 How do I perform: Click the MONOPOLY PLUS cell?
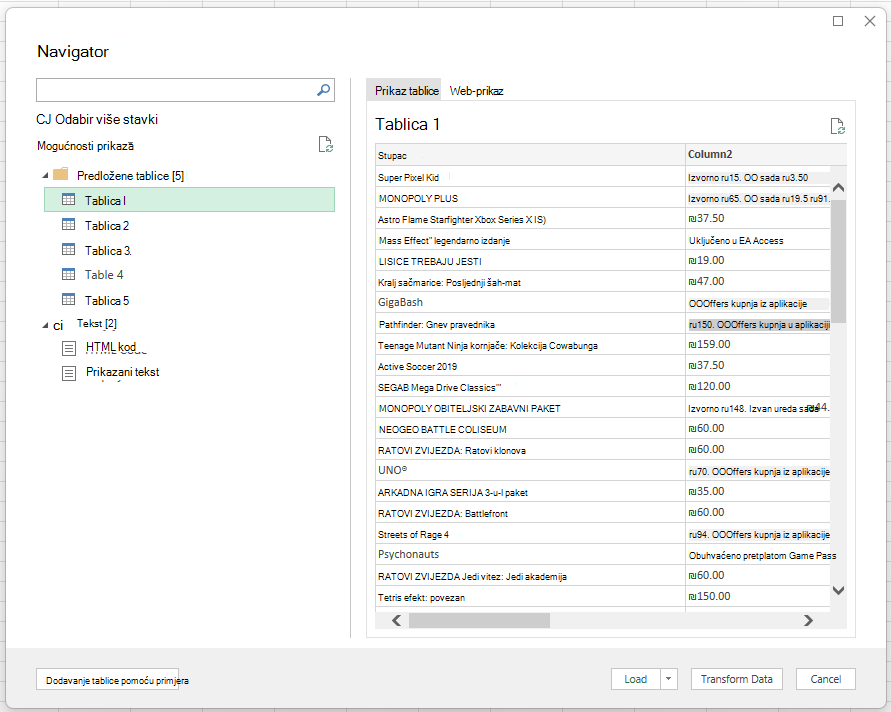[530, 198]
